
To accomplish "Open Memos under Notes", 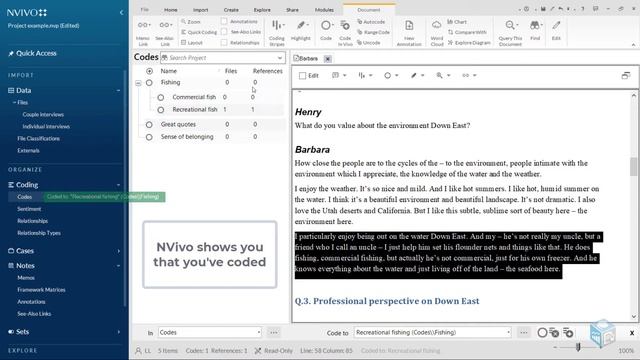I will click(26, 278).
